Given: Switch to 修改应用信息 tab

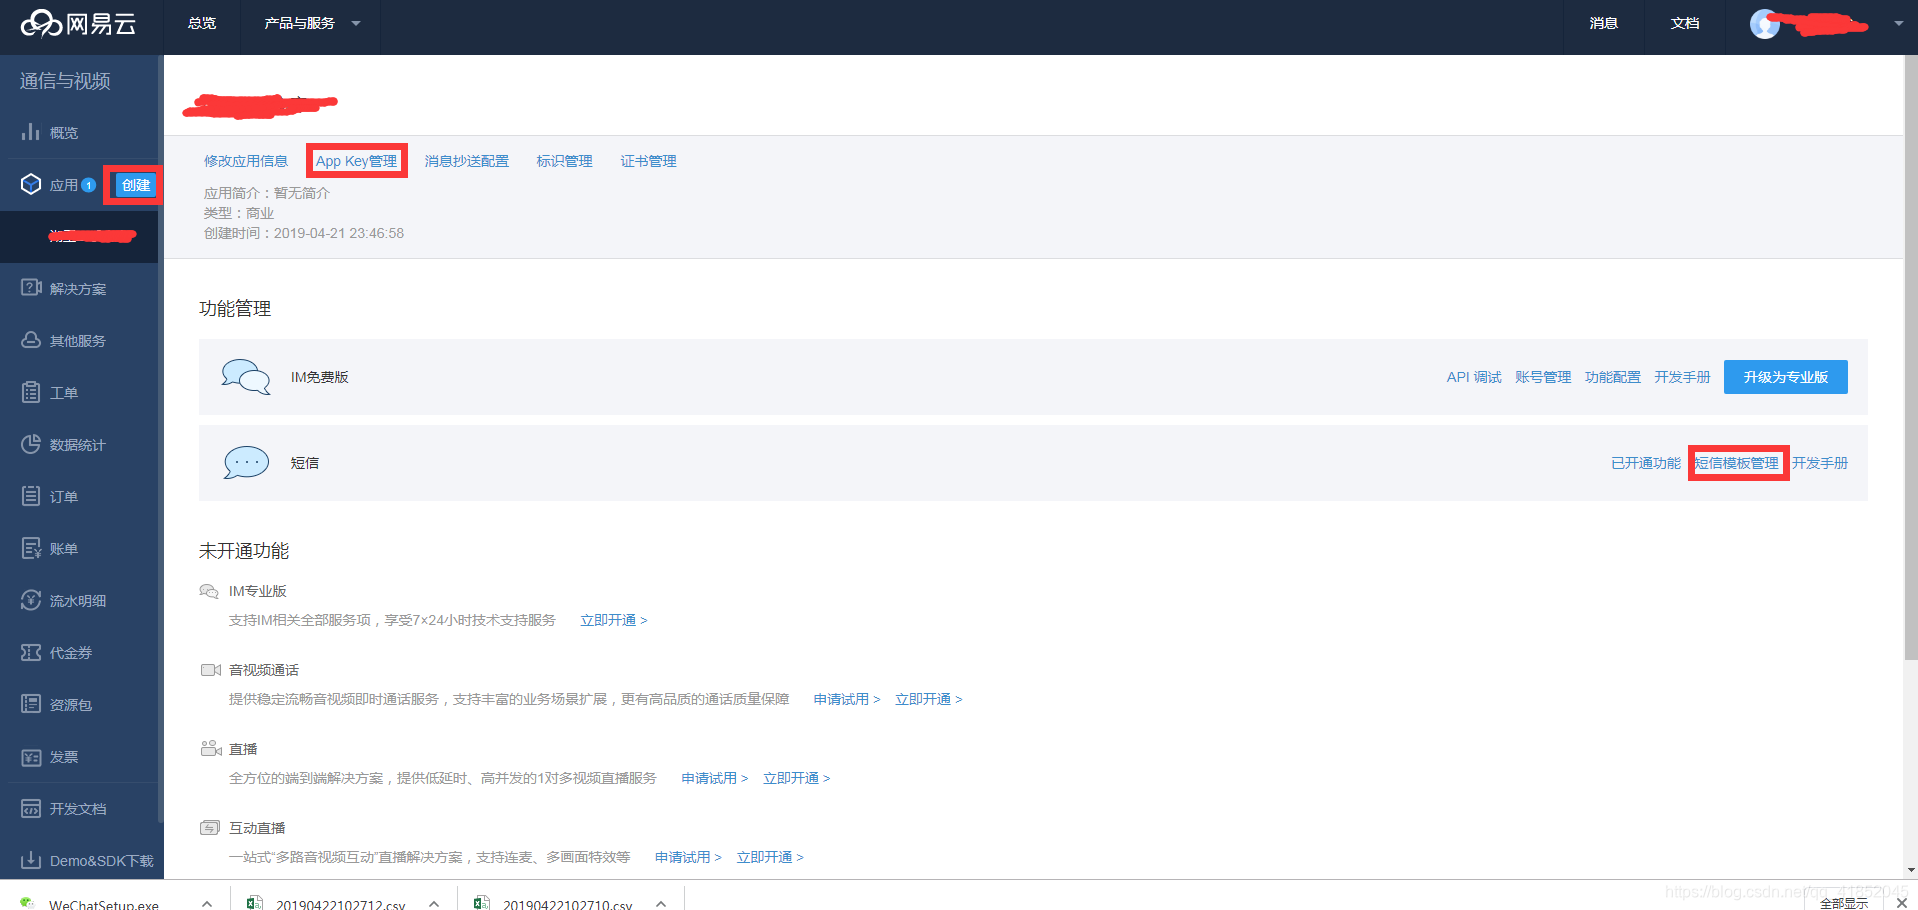Looking at the screenshot, I should coord(246,161).
